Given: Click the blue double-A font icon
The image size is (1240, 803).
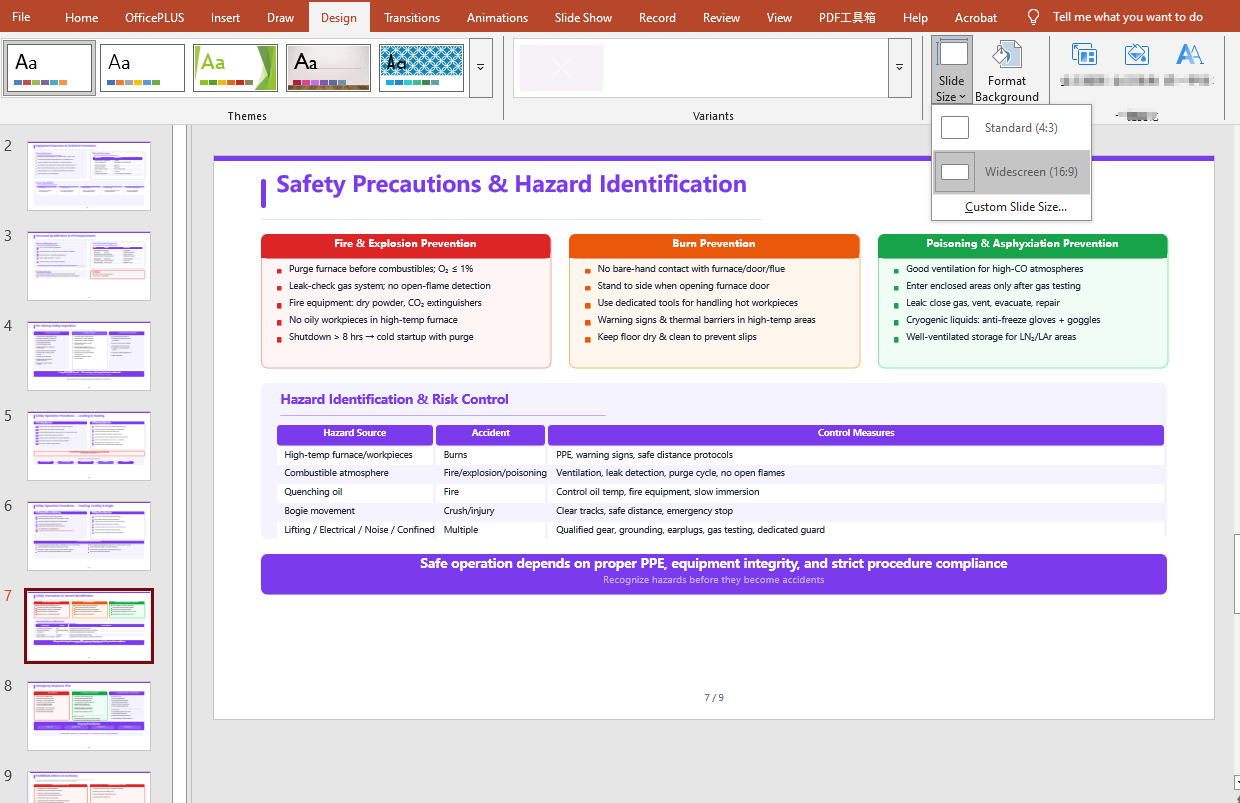Looking at the screenshot, I should [1189, 55].
